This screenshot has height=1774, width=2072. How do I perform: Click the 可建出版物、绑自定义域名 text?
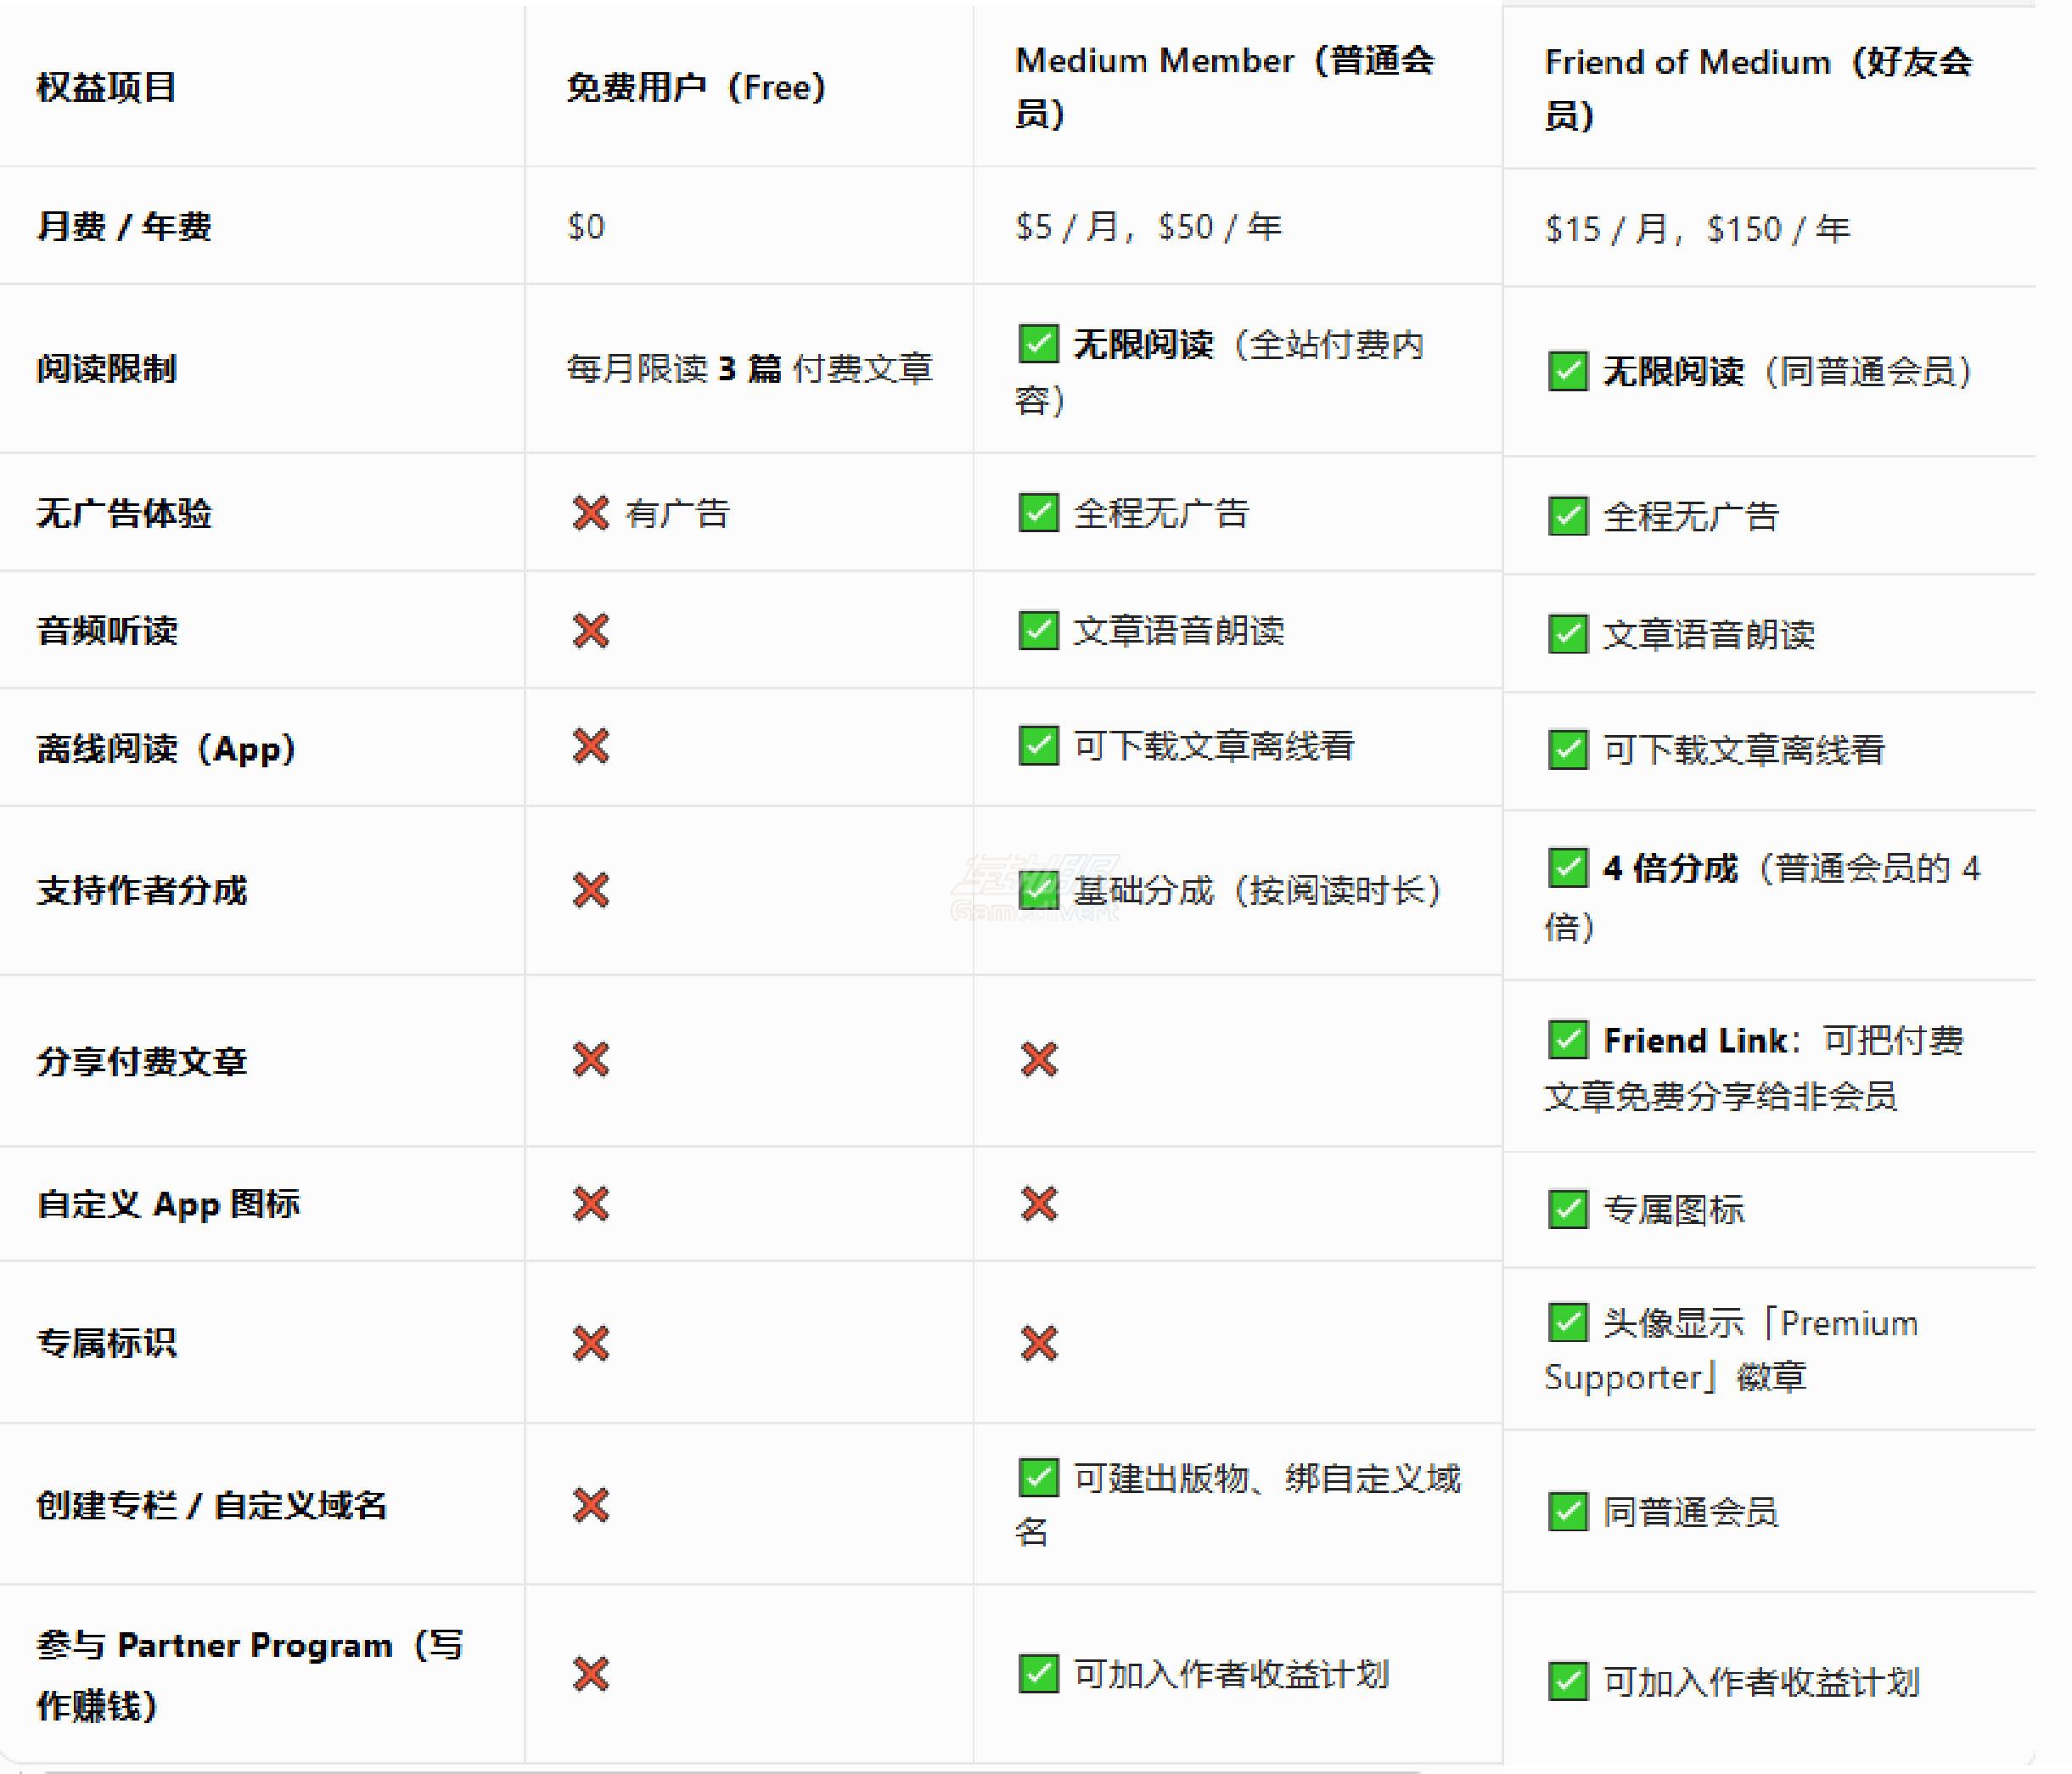pos(1238,1504)
